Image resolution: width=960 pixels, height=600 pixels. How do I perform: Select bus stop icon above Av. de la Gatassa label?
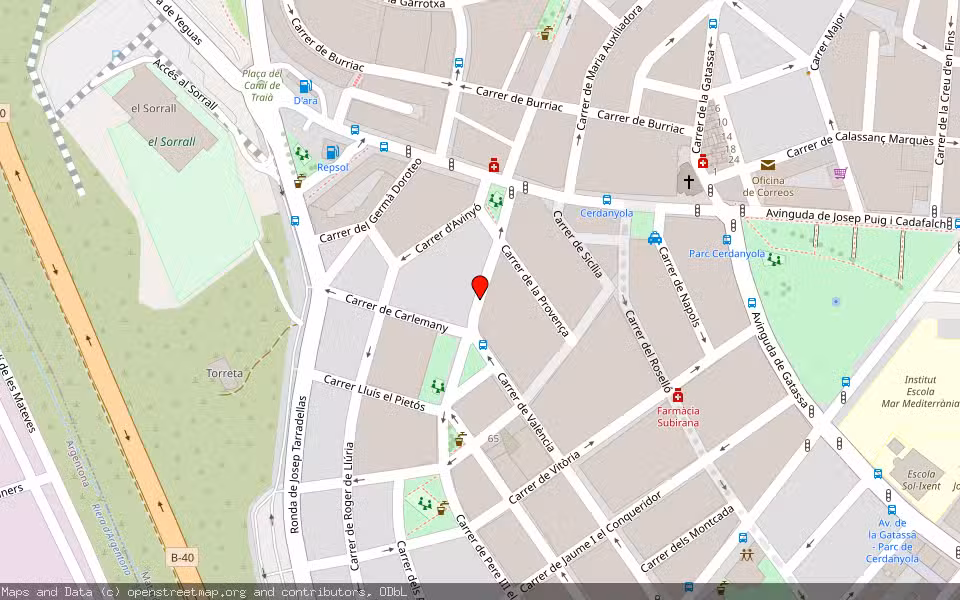[x=891, y=509]
